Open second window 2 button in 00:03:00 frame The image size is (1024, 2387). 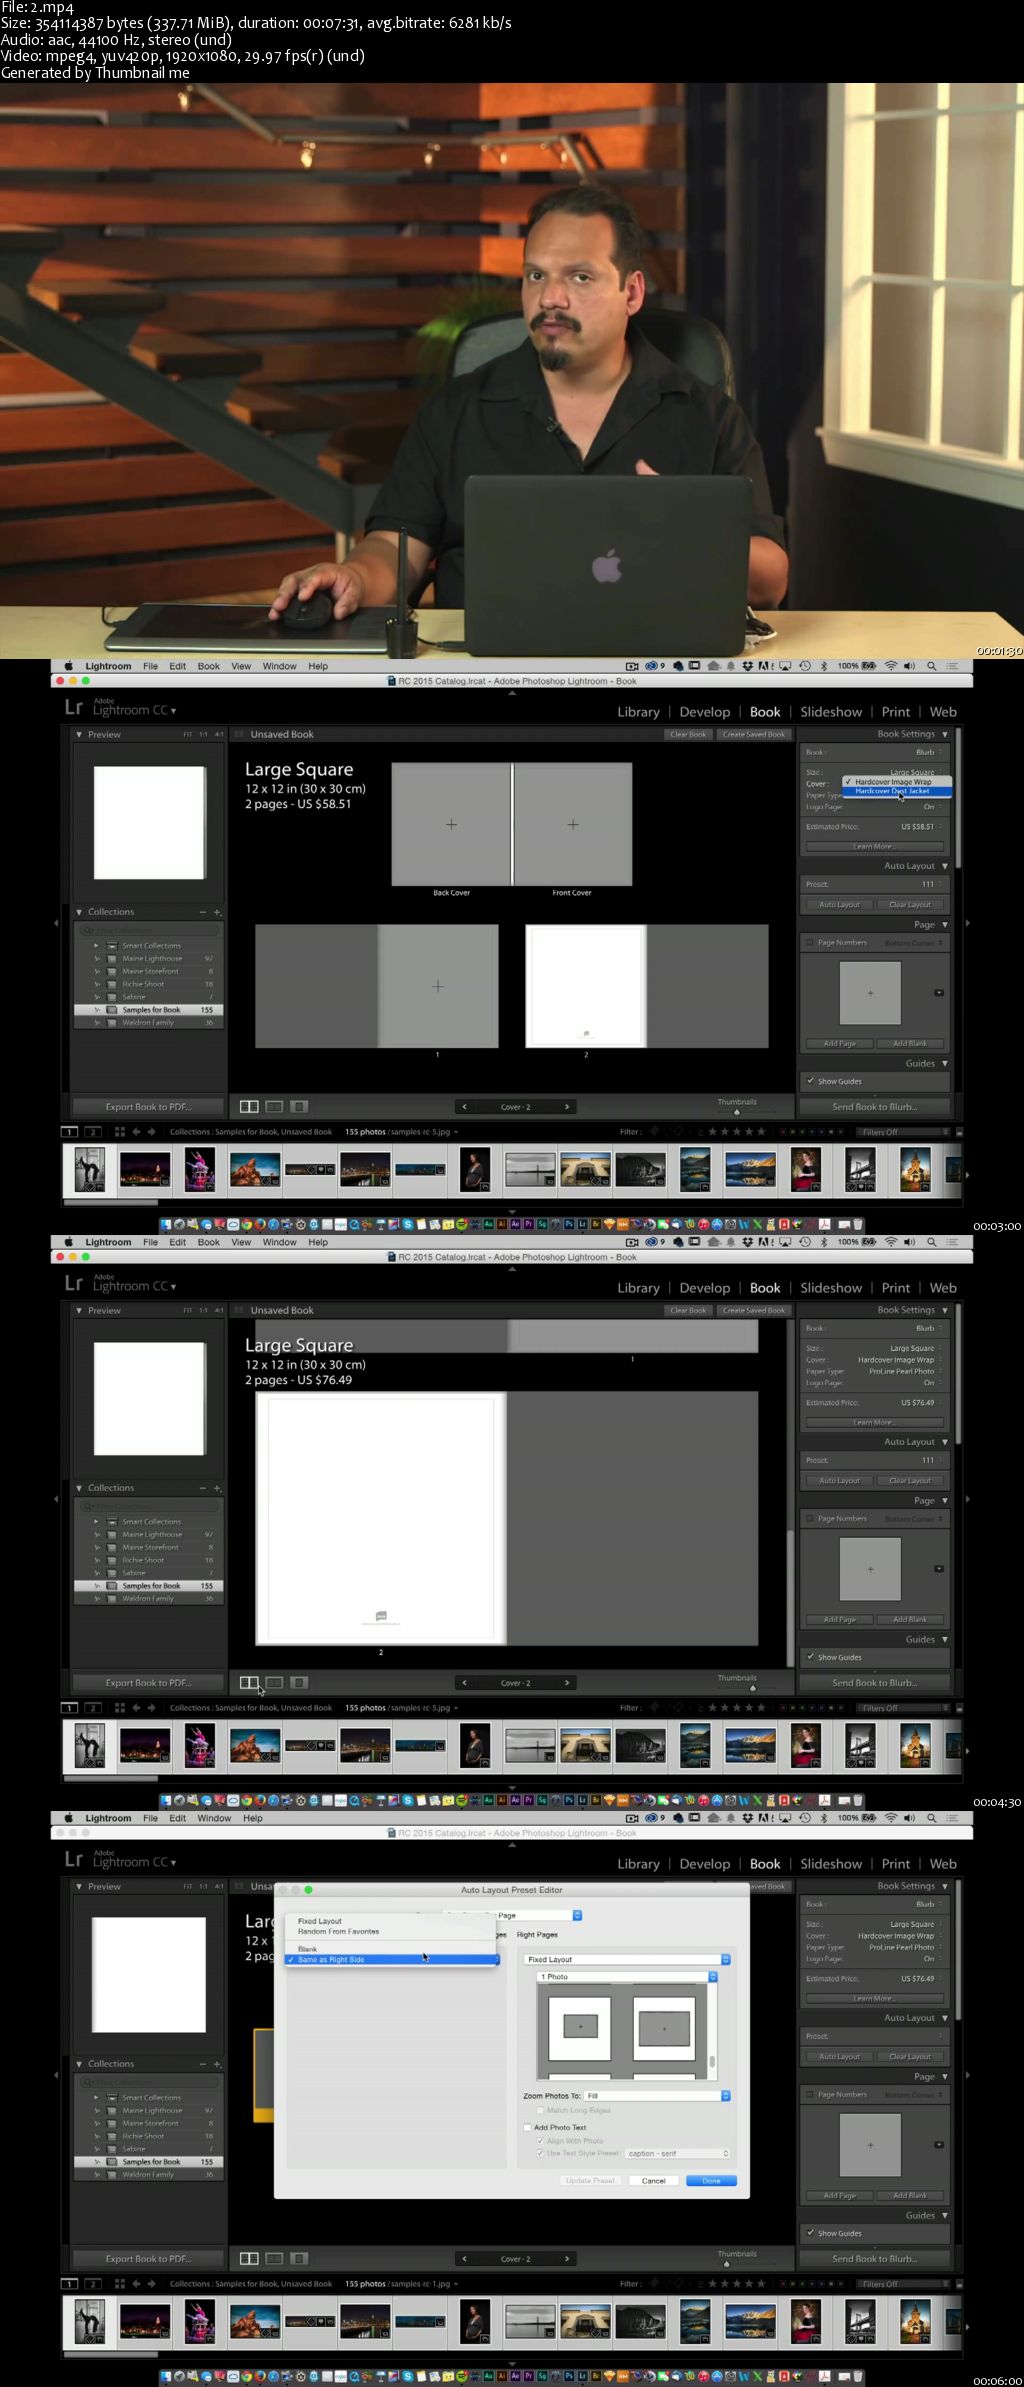point(91,1132)
